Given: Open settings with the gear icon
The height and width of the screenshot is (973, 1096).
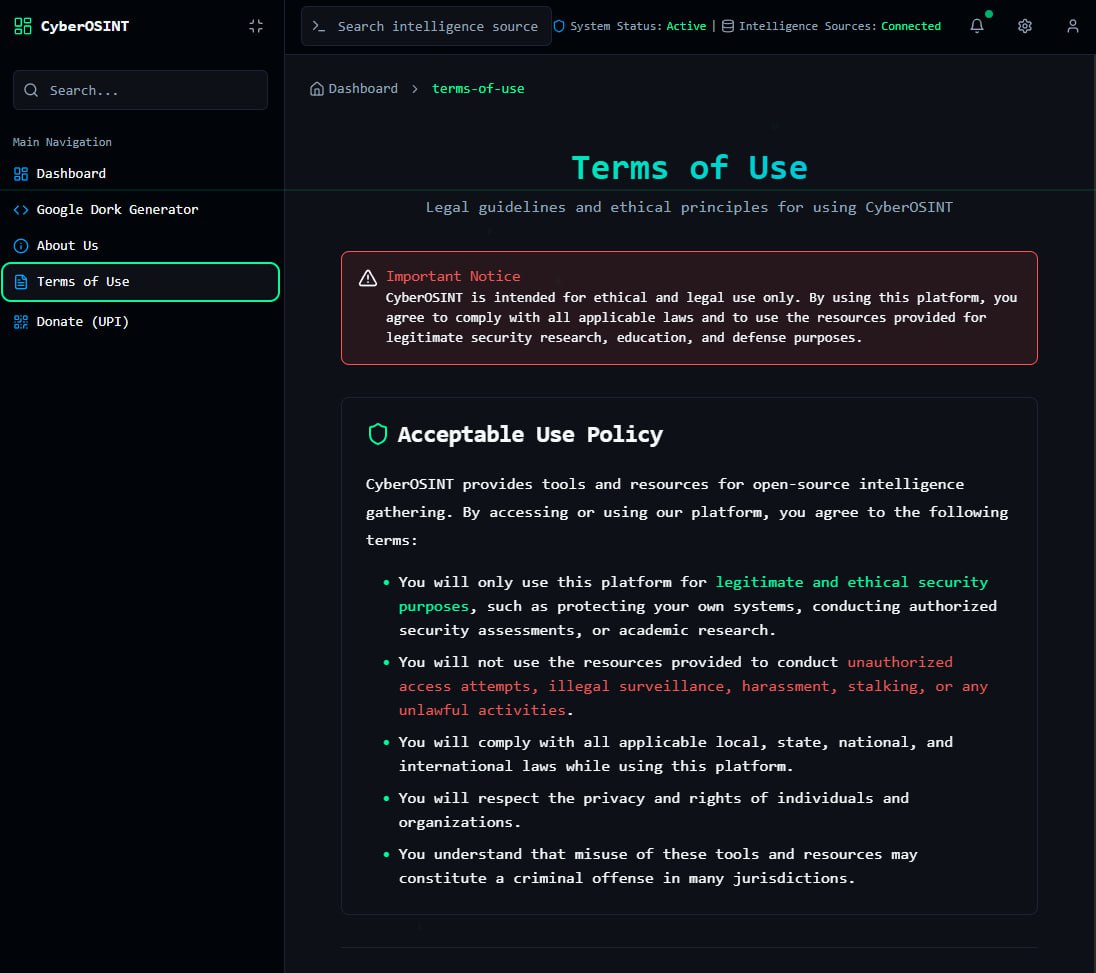Looking at the screenshot, I should 1025,26.
